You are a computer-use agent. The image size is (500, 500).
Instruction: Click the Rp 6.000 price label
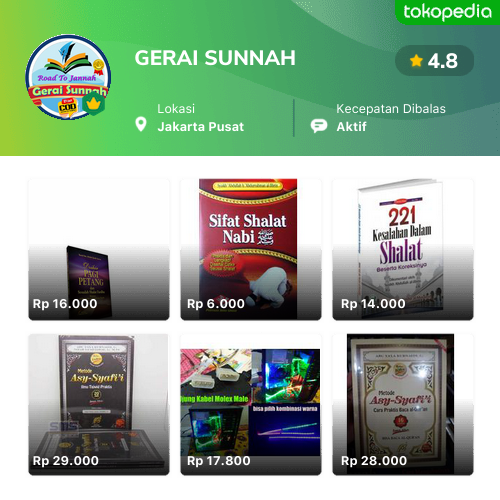[x=216, y=304]
